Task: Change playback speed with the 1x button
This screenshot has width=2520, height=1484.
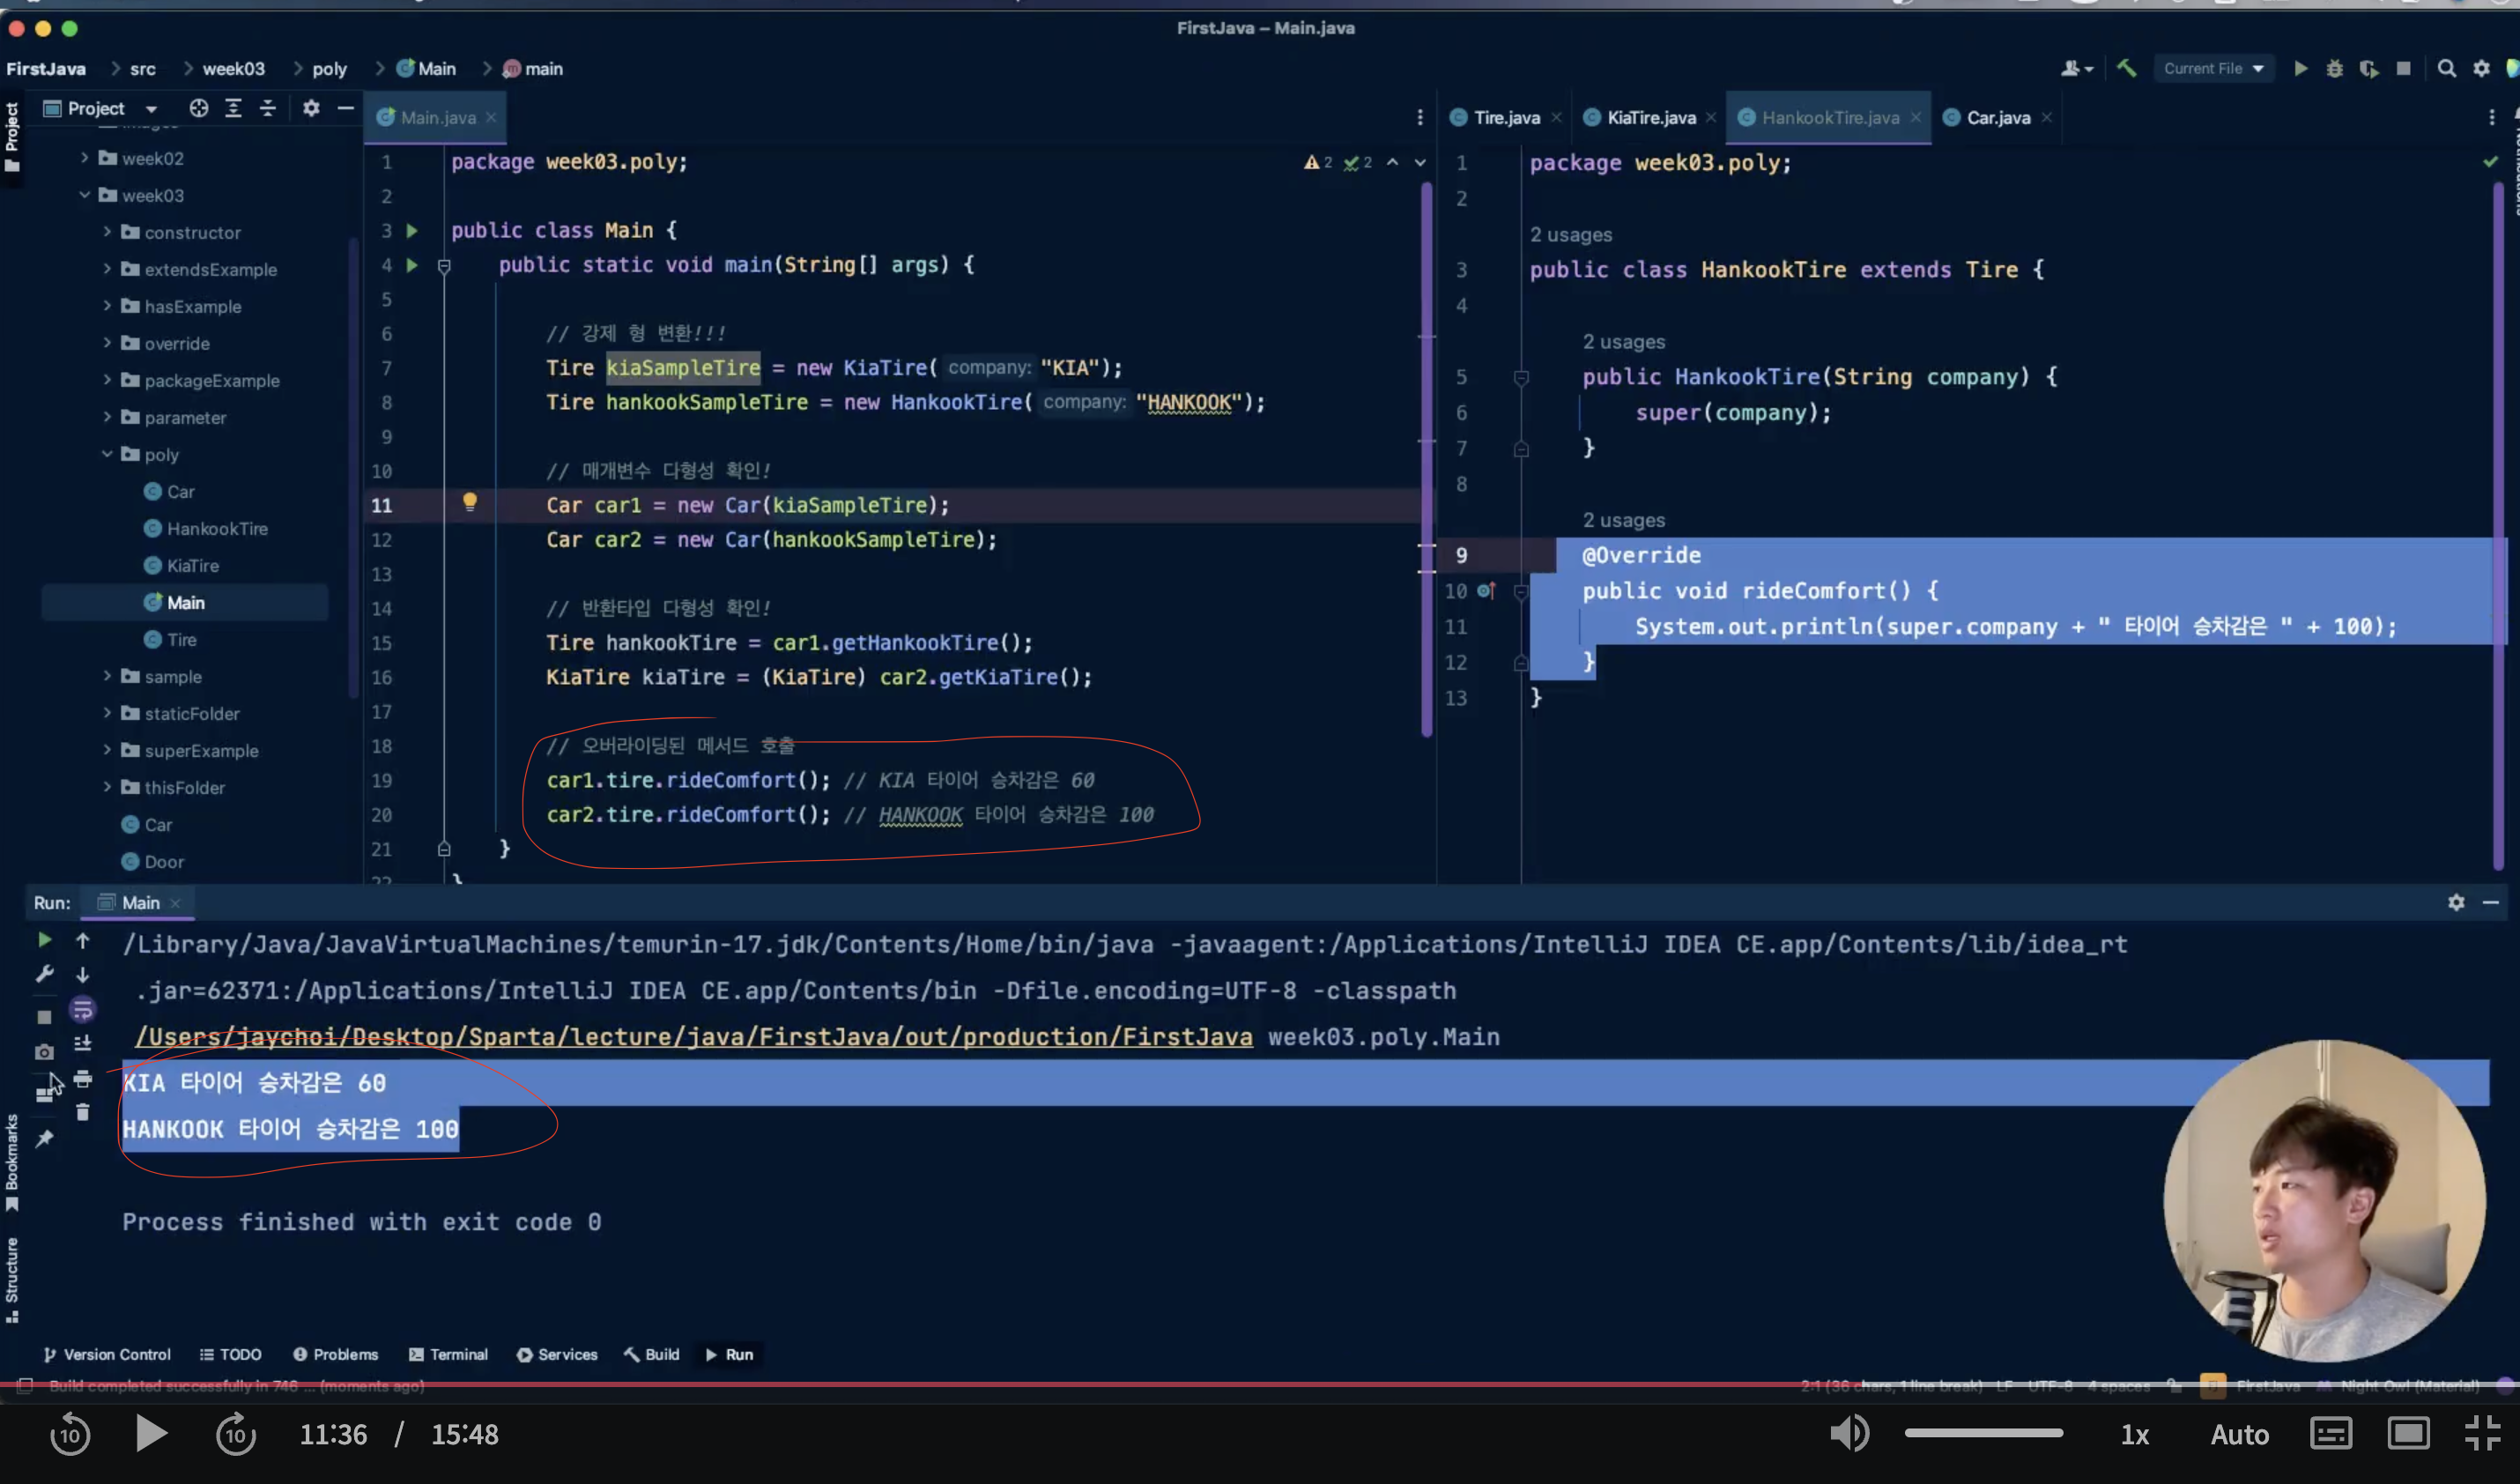Action: 2134,1435
